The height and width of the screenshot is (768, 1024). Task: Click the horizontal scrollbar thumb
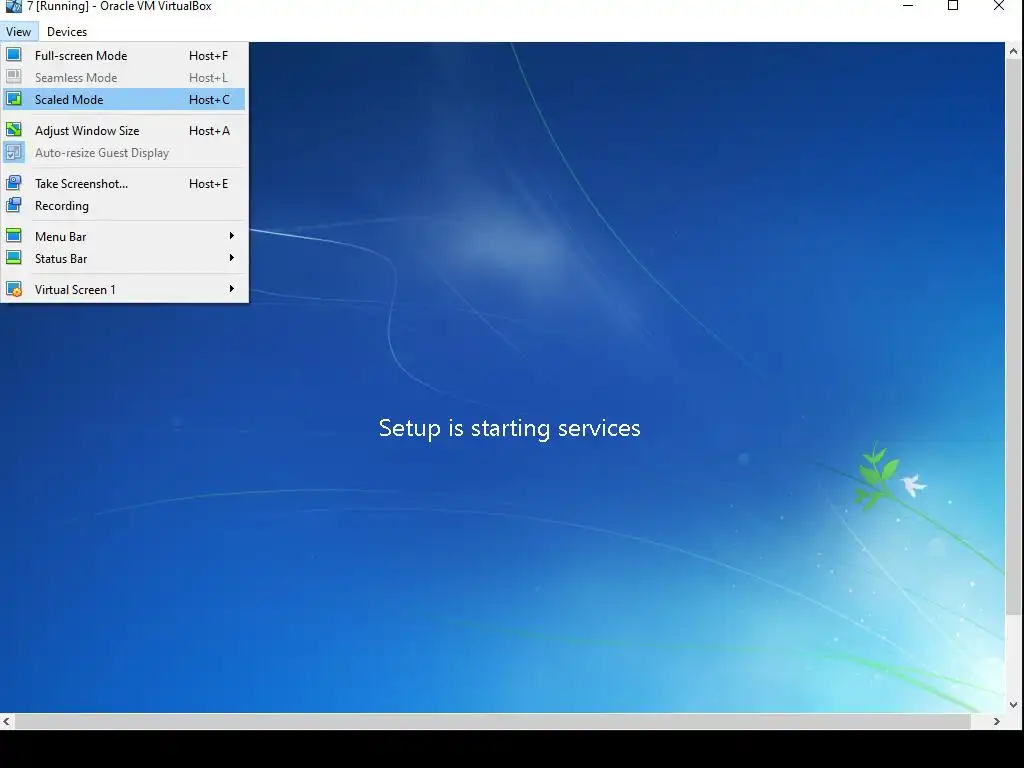[493, 722]
